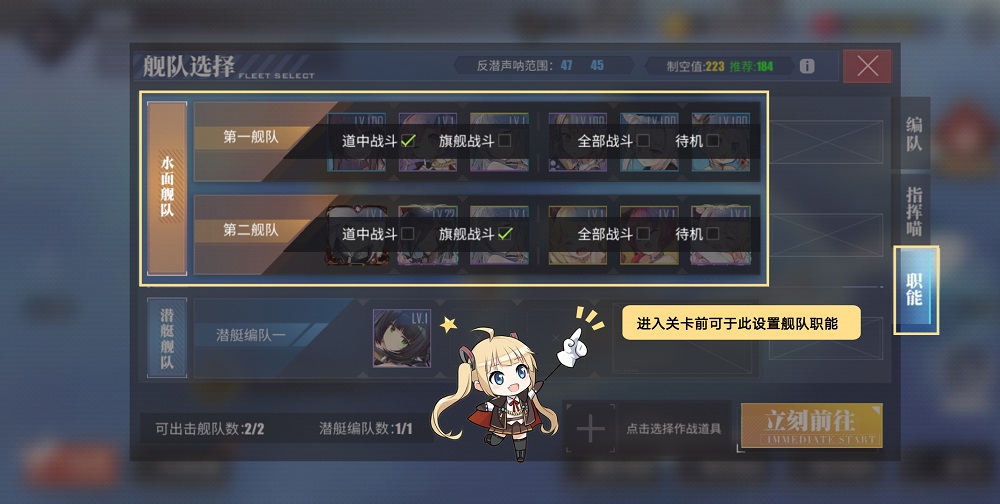
Task: Enable 全部战斗 for 第一舰队
Action: [643, 140]
